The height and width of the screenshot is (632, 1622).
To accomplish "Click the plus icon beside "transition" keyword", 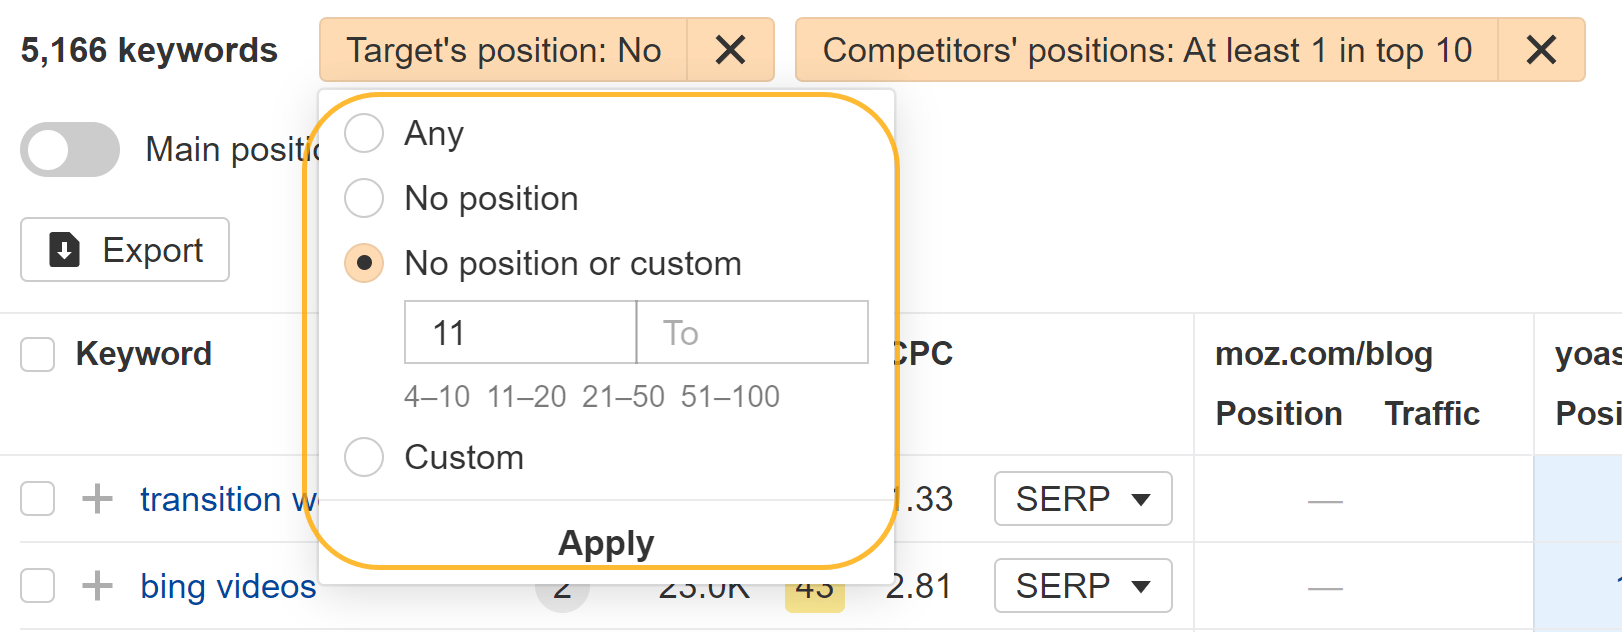I will tap(97, 499).
